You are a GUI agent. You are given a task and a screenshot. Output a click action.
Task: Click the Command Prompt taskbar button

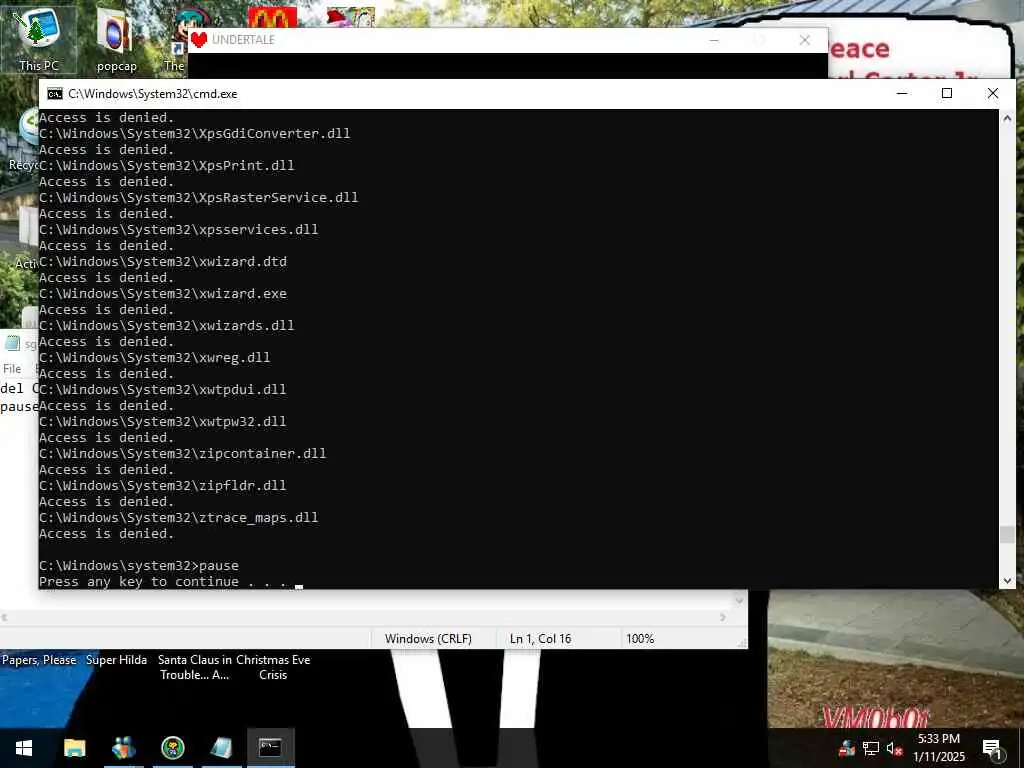tap(270, 748)
